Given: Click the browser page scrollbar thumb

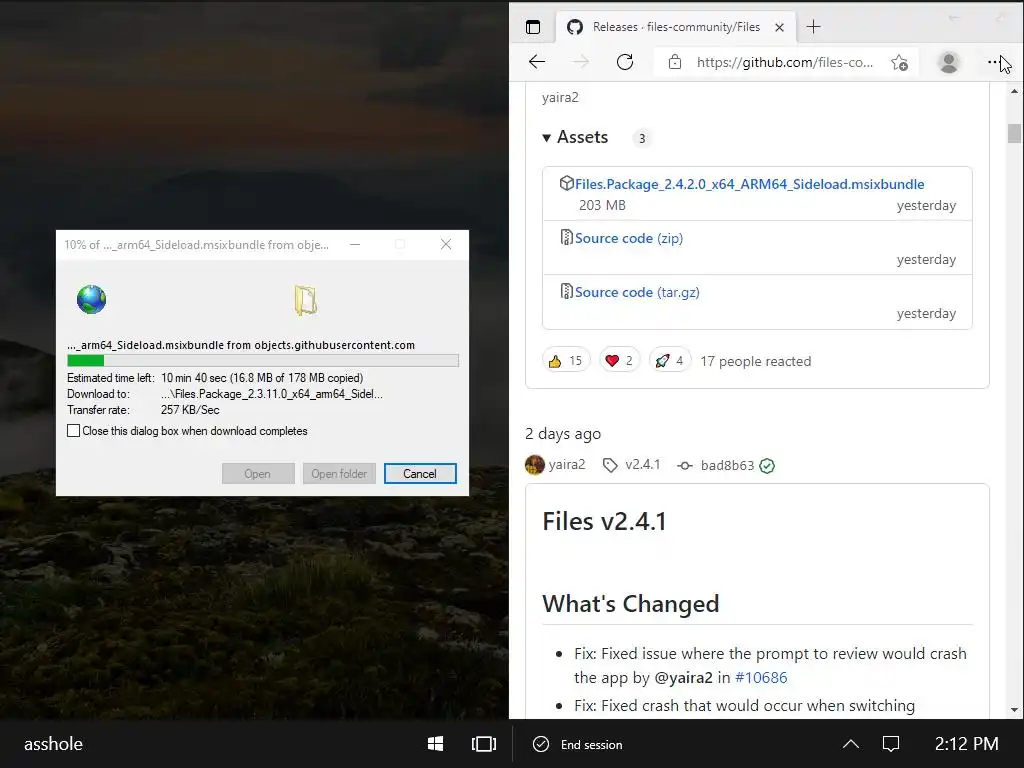Looking at the screenshot, I should click(x=1014, y=133).
